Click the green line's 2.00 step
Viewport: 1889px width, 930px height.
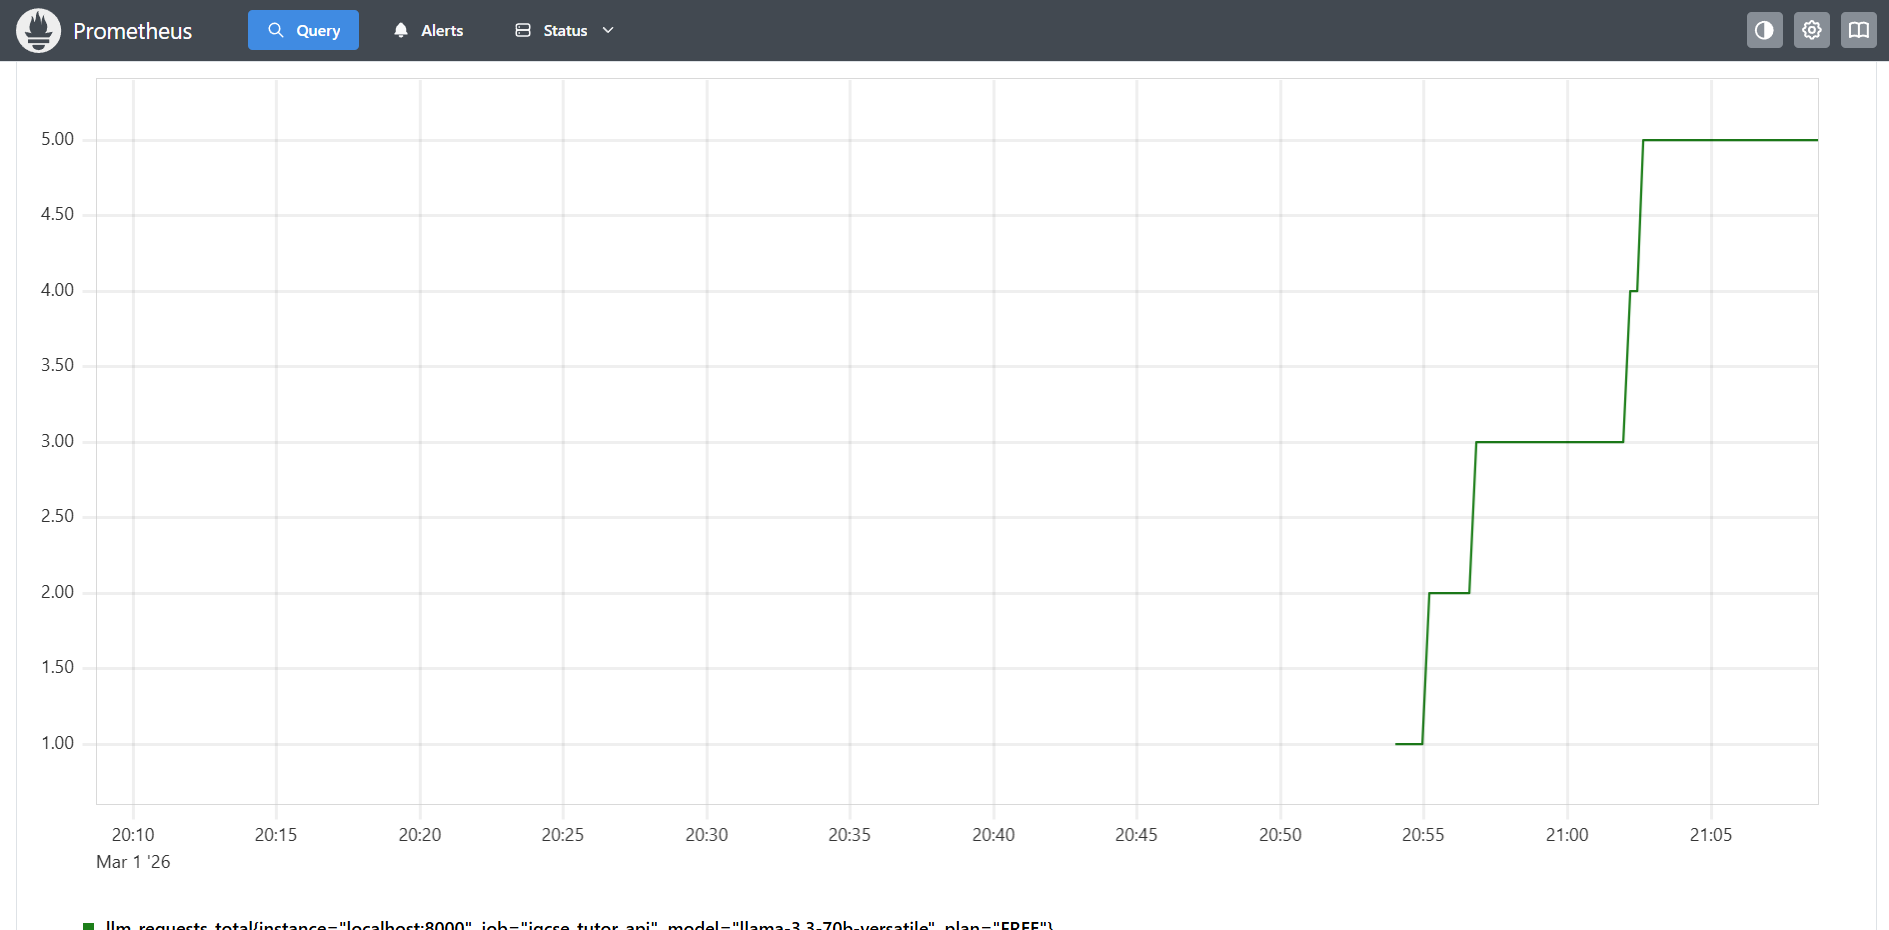1449,593
